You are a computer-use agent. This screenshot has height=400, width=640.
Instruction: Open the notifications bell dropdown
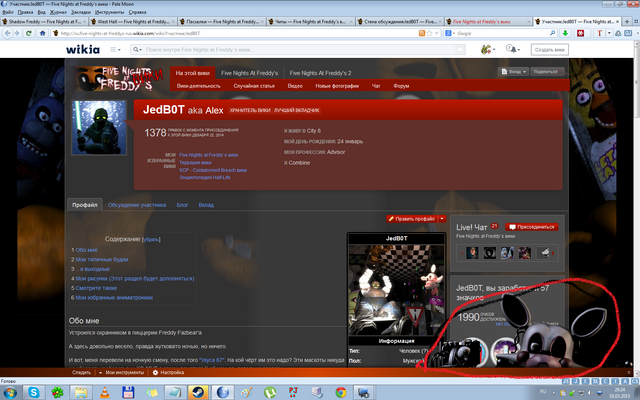(513, 49)
